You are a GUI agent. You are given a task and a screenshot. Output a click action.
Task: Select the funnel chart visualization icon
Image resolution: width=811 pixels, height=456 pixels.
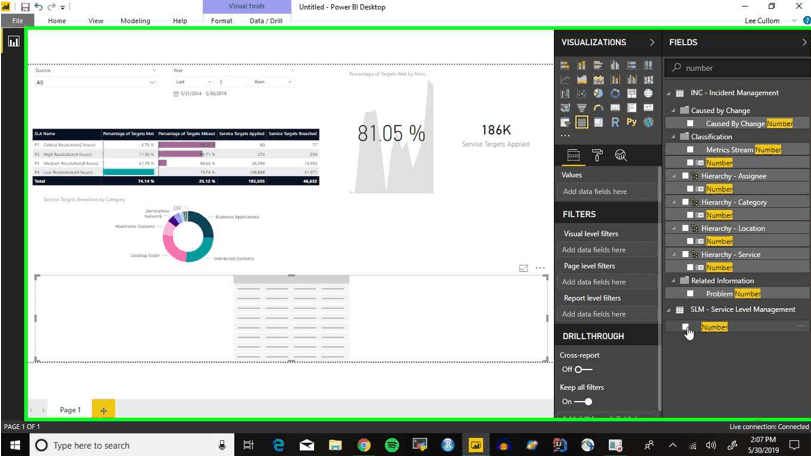pos(581,108)
